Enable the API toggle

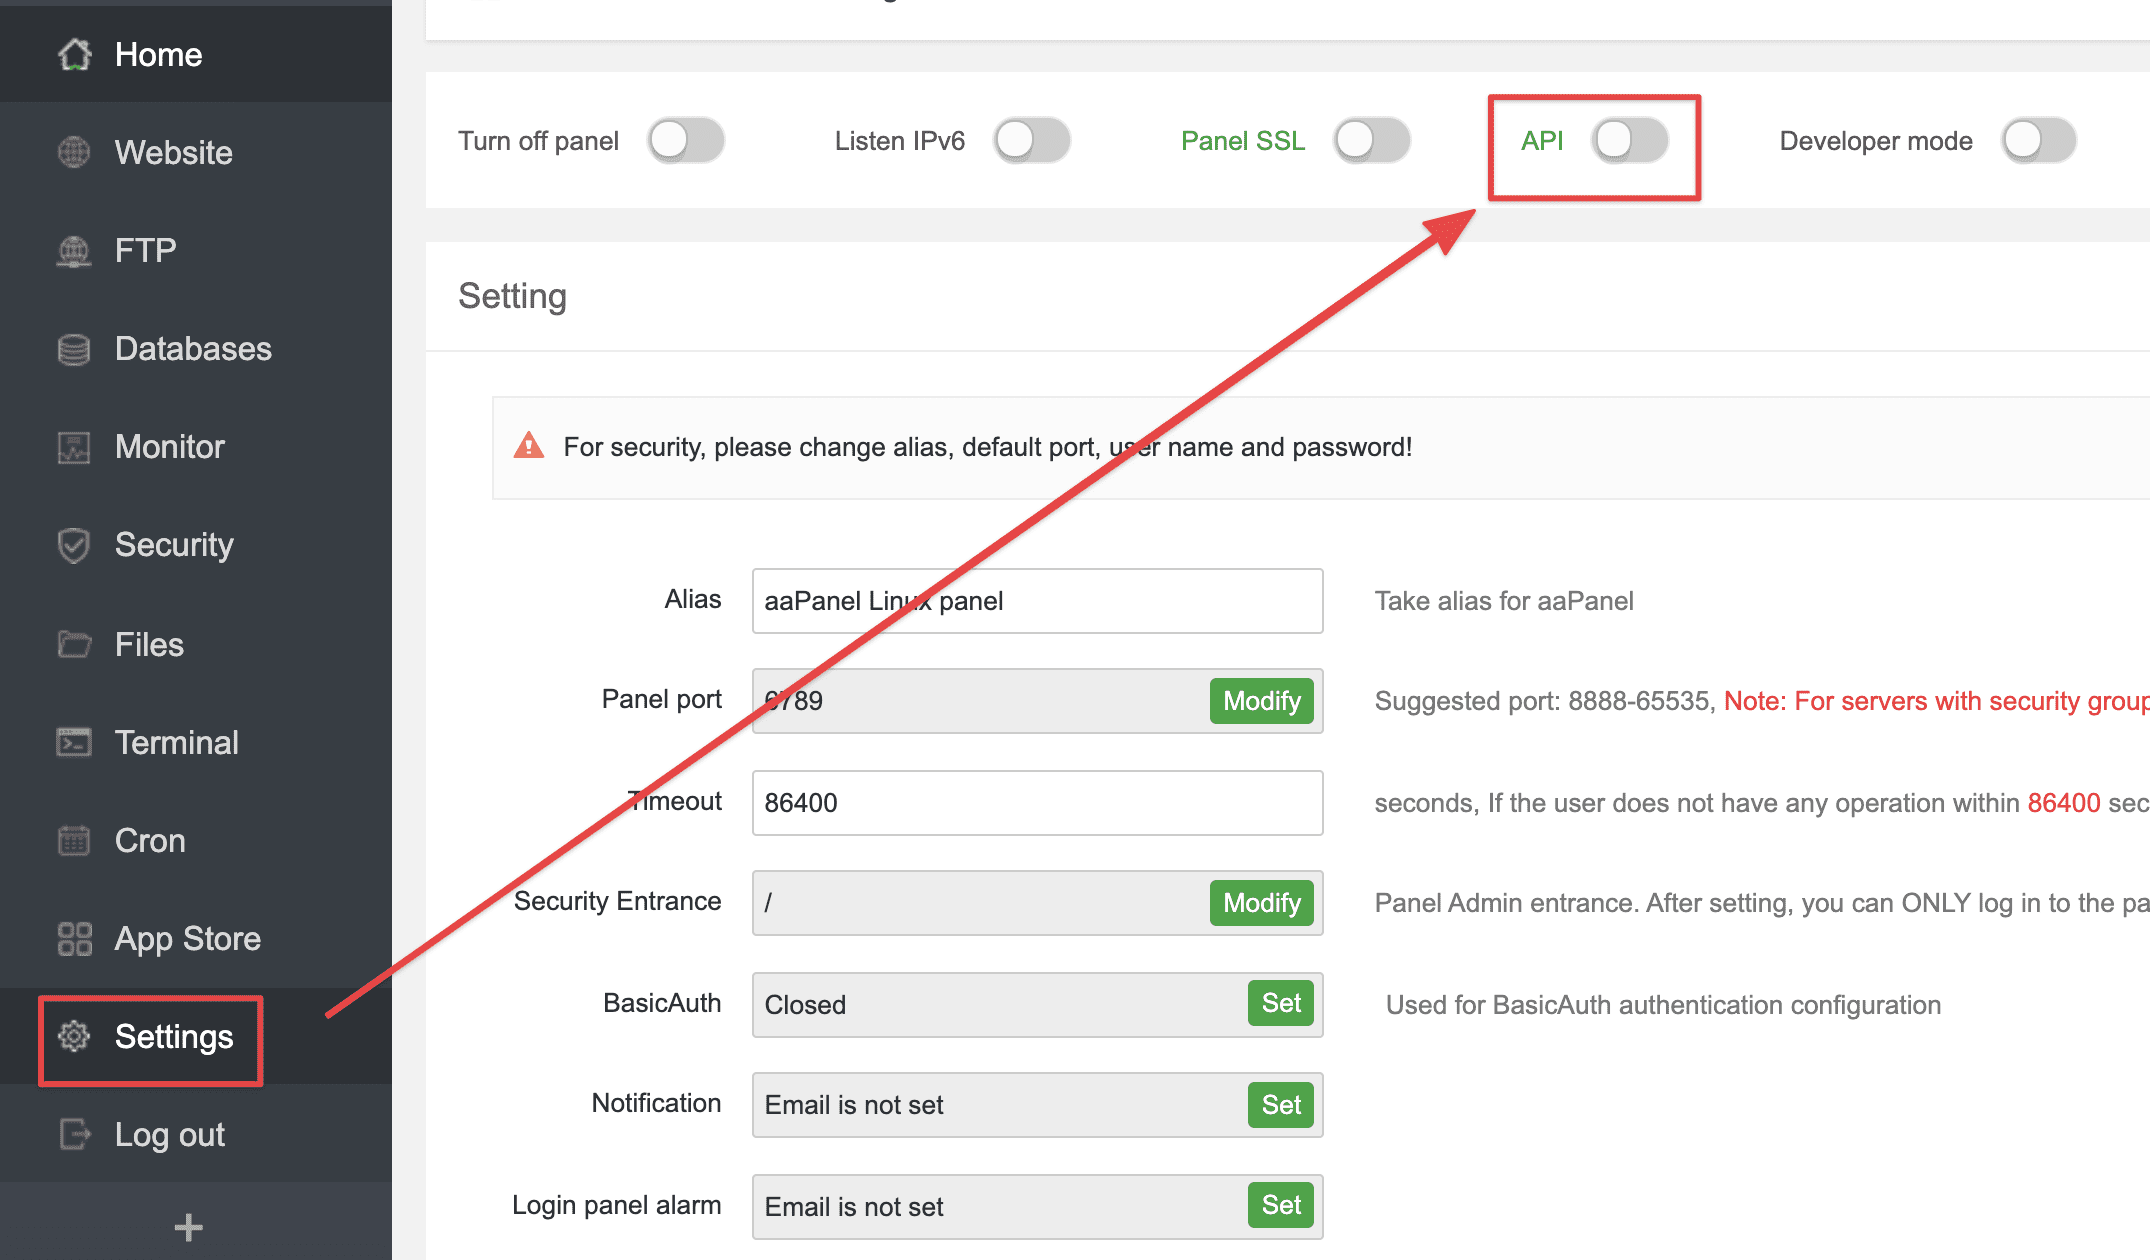click(1630, 141)
